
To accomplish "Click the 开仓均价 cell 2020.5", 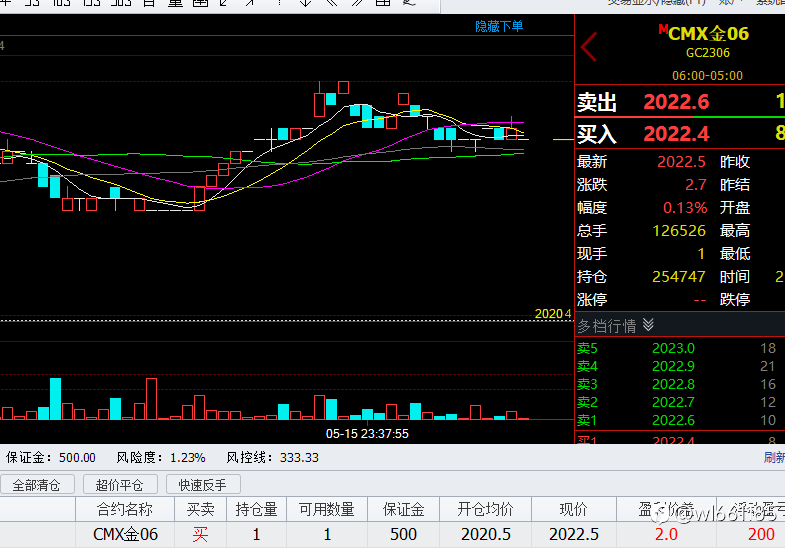I will (486, 534).
